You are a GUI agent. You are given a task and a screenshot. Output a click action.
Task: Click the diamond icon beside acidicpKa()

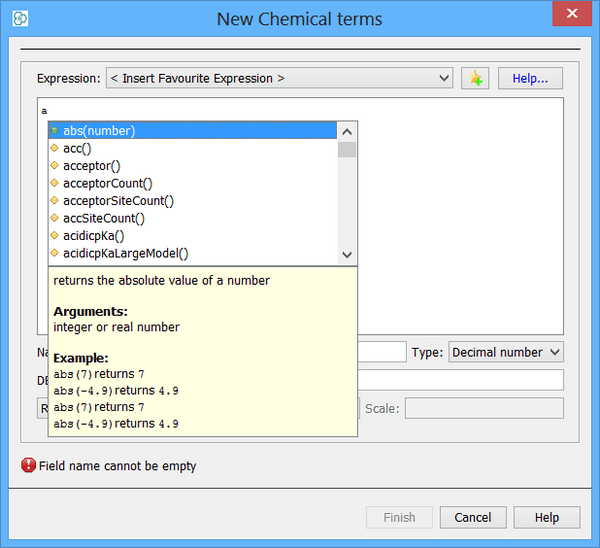tap(54, 236)
